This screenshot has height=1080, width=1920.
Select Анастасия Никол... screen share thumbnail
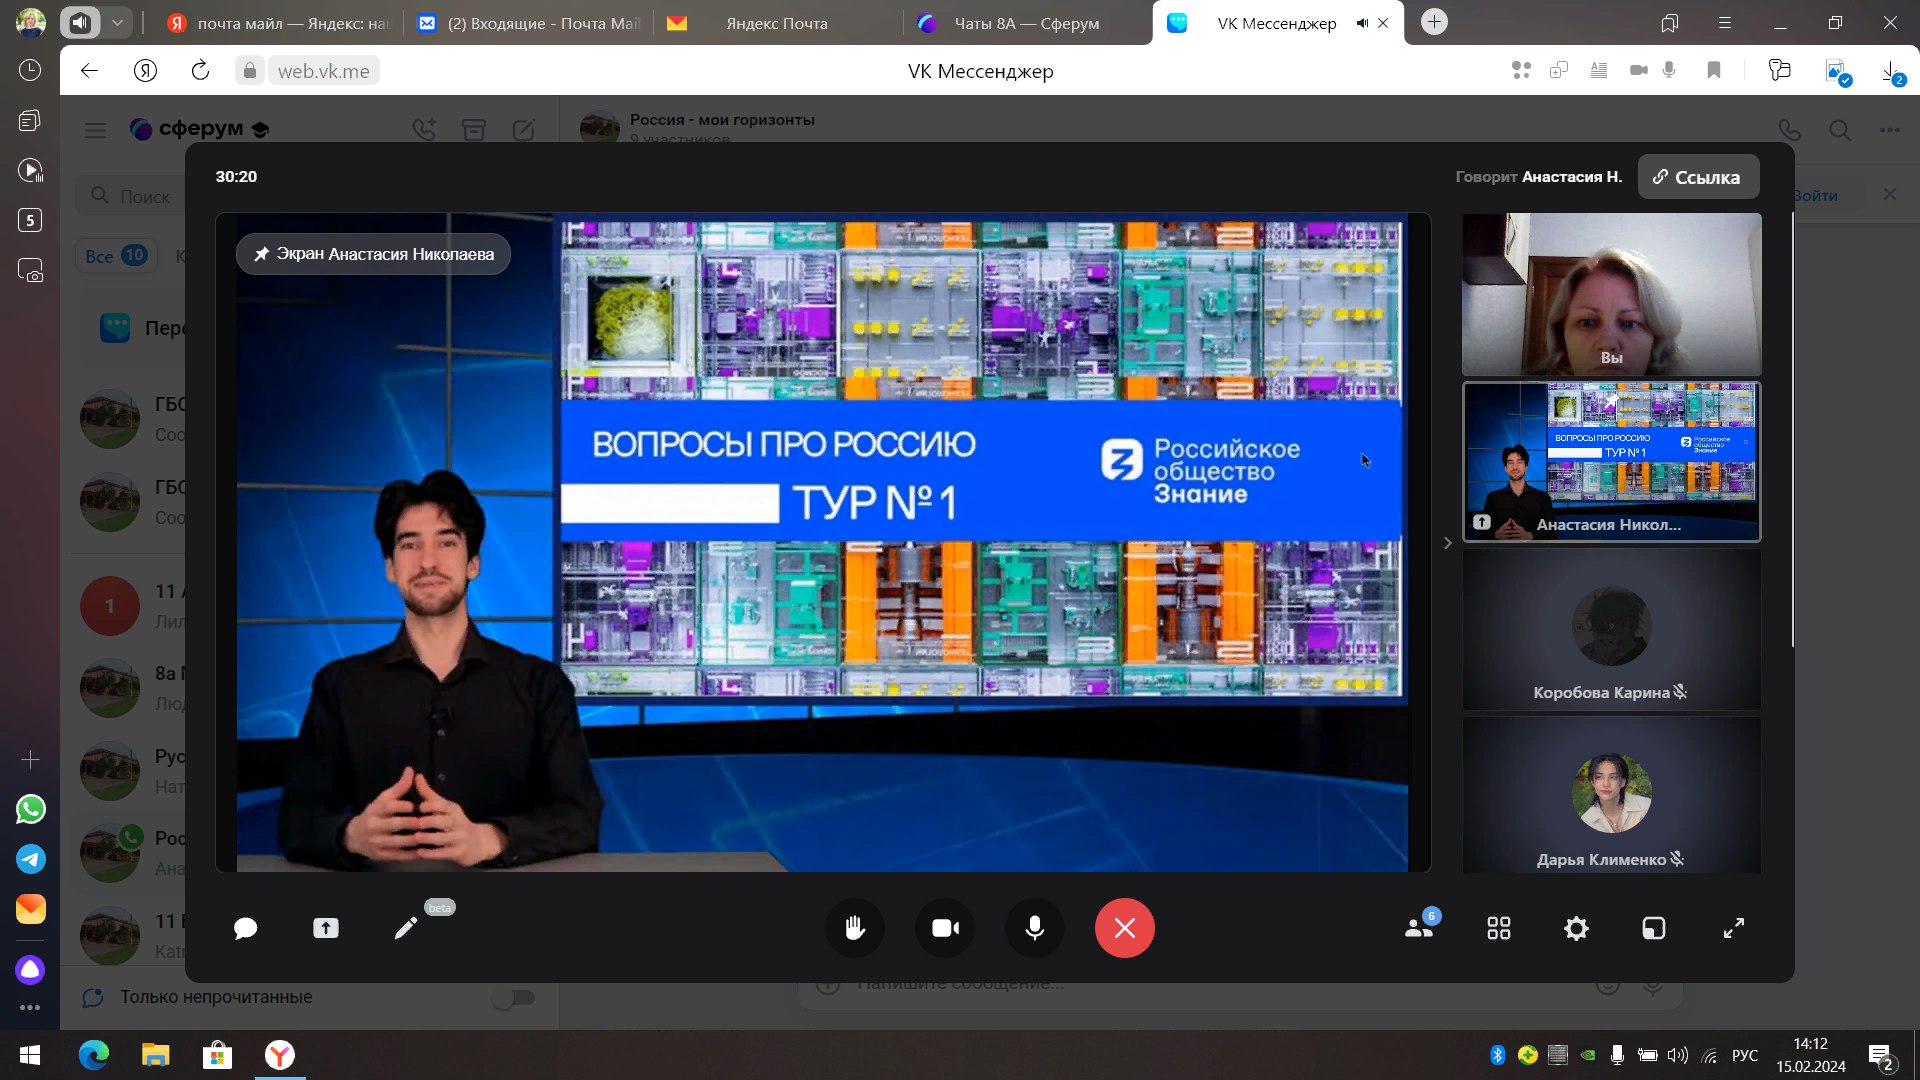[x=1611, y=462]
